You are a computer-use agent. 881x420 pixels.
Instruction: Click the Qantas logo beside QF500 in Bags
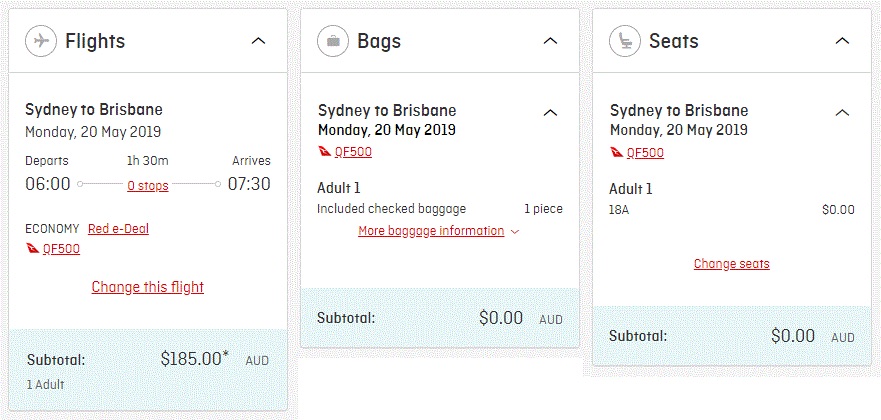pos(325,152)
